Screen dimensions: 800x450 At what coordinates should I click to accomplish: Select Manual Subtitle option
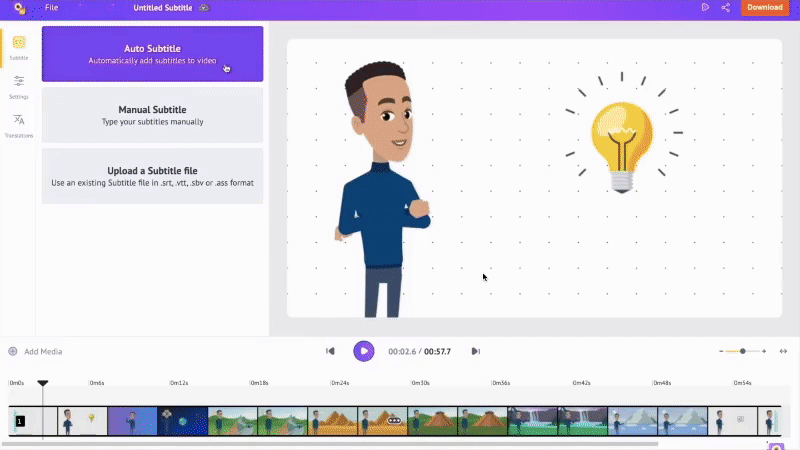[x=152, y=115]
